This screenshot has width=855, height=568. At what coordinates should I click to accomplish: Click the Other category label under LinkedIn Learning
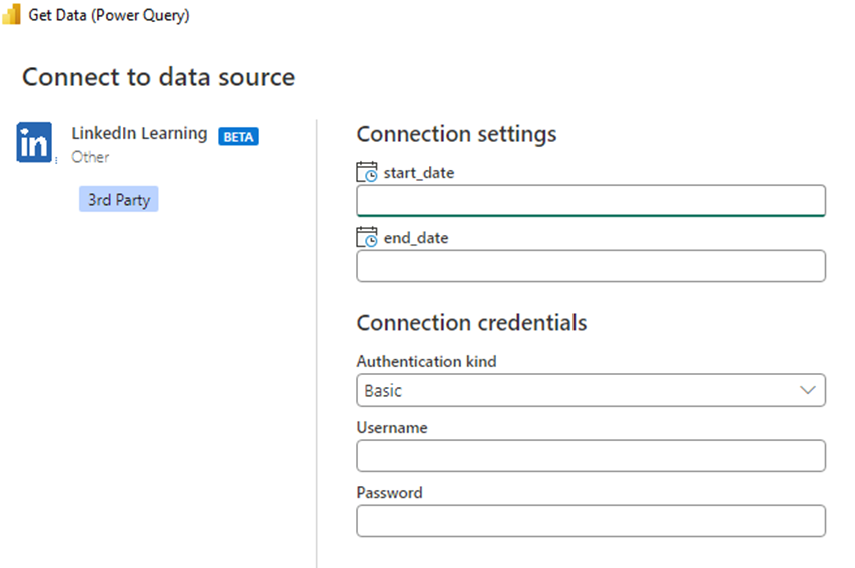(90, 157)
